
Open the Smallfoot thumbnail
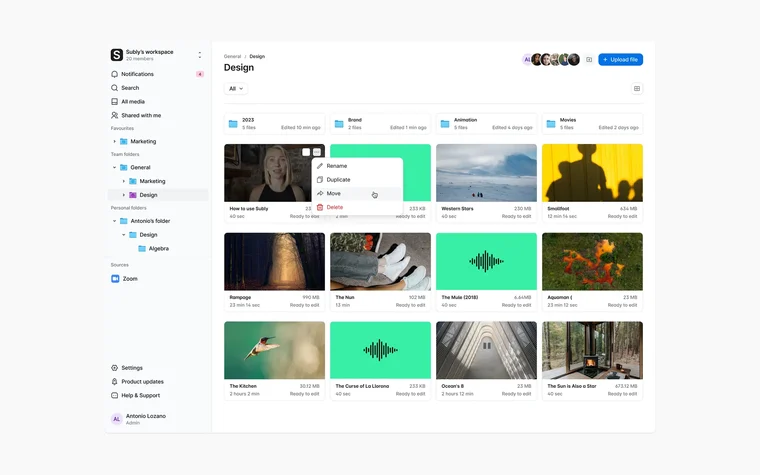592,173
